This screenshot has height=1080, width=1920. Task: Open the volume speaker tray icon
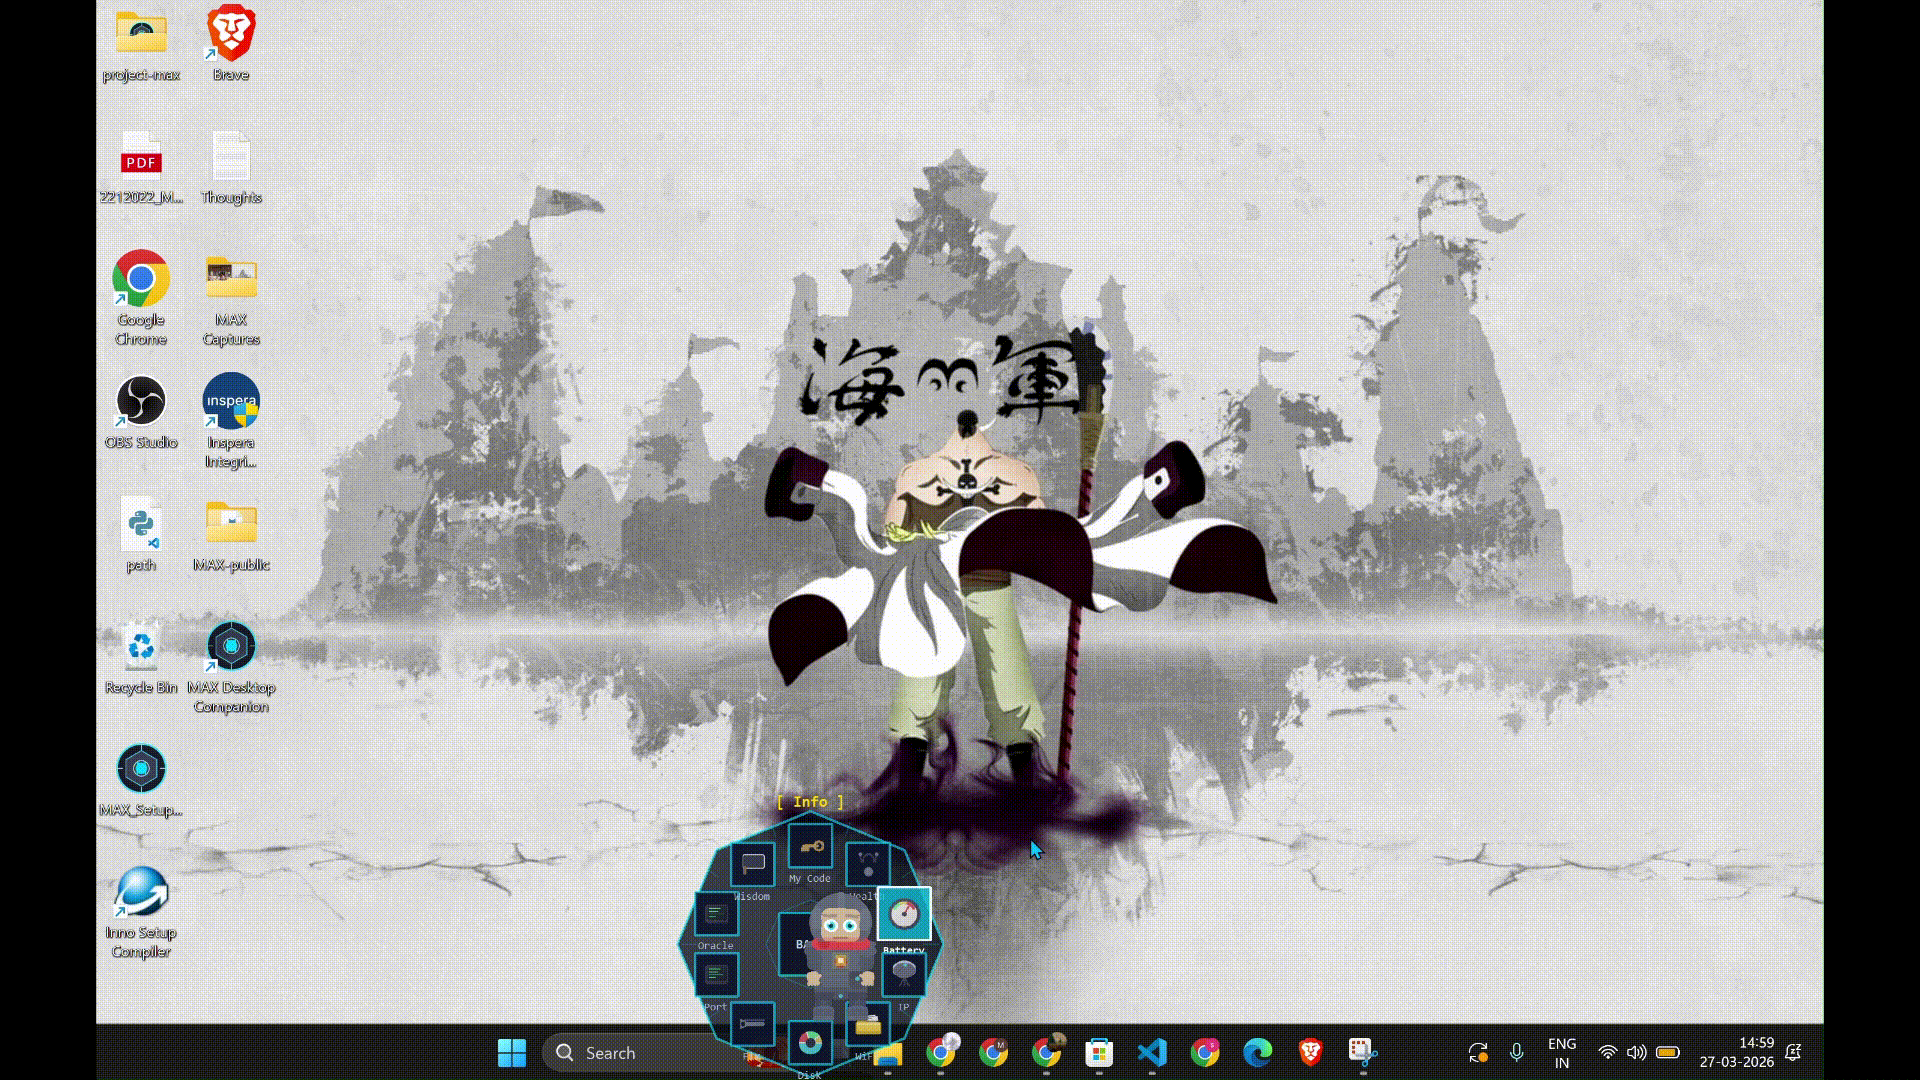pyautogui.click(x=1637, y=1052)
